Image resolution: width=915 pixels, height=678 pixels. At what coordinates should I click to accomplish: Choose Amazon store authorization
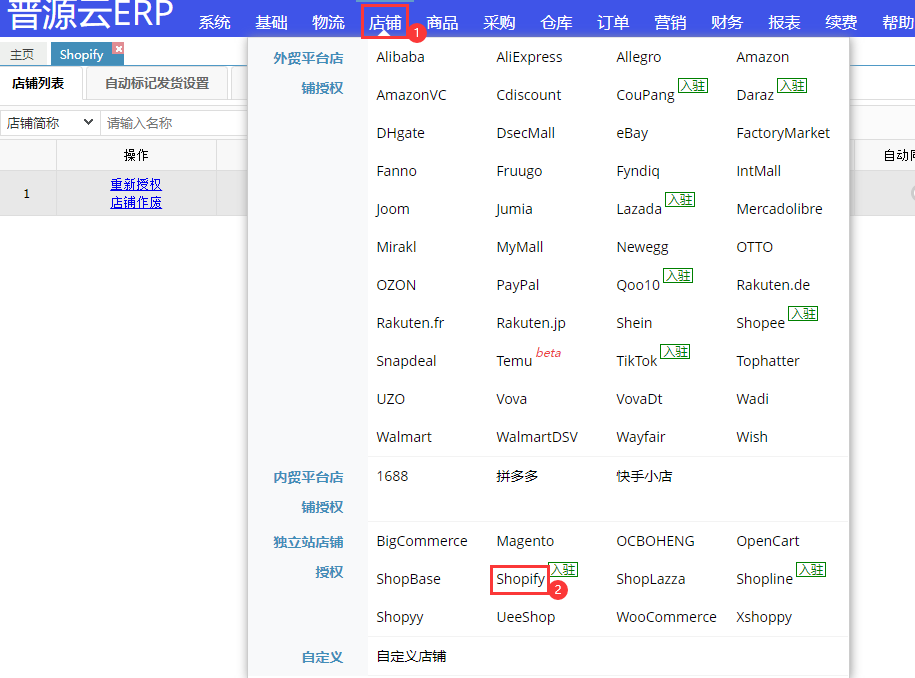[763, 57]
